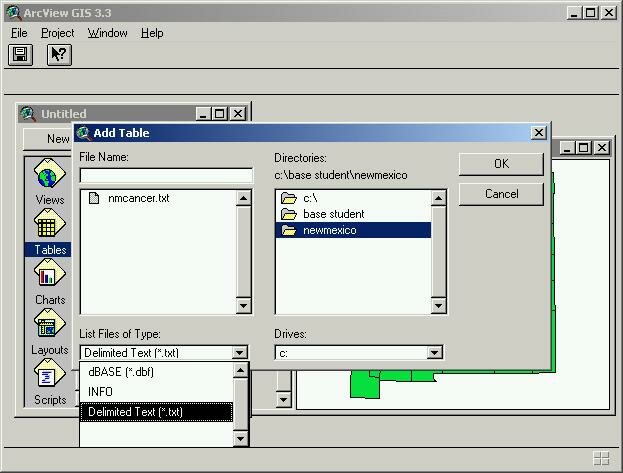Click the Add Table dialog title icon
This screenshot has width=623, height=473.
83,133
